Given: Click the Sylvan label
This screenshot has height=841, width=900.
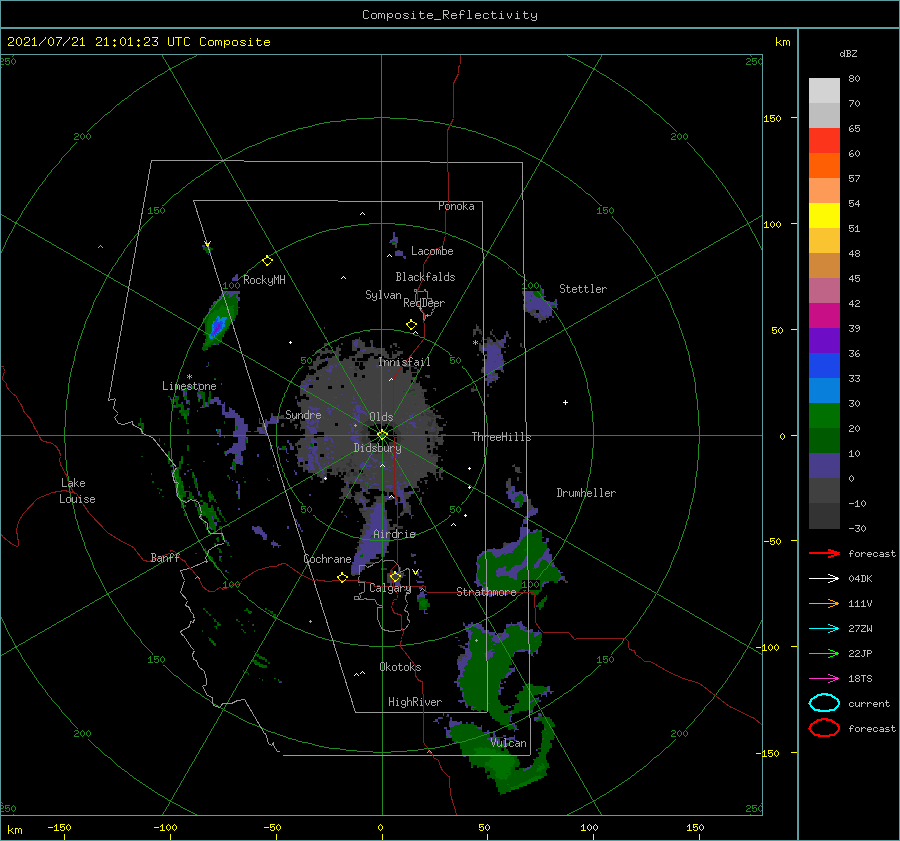Looking at the screenshot, I should point(383,295).
